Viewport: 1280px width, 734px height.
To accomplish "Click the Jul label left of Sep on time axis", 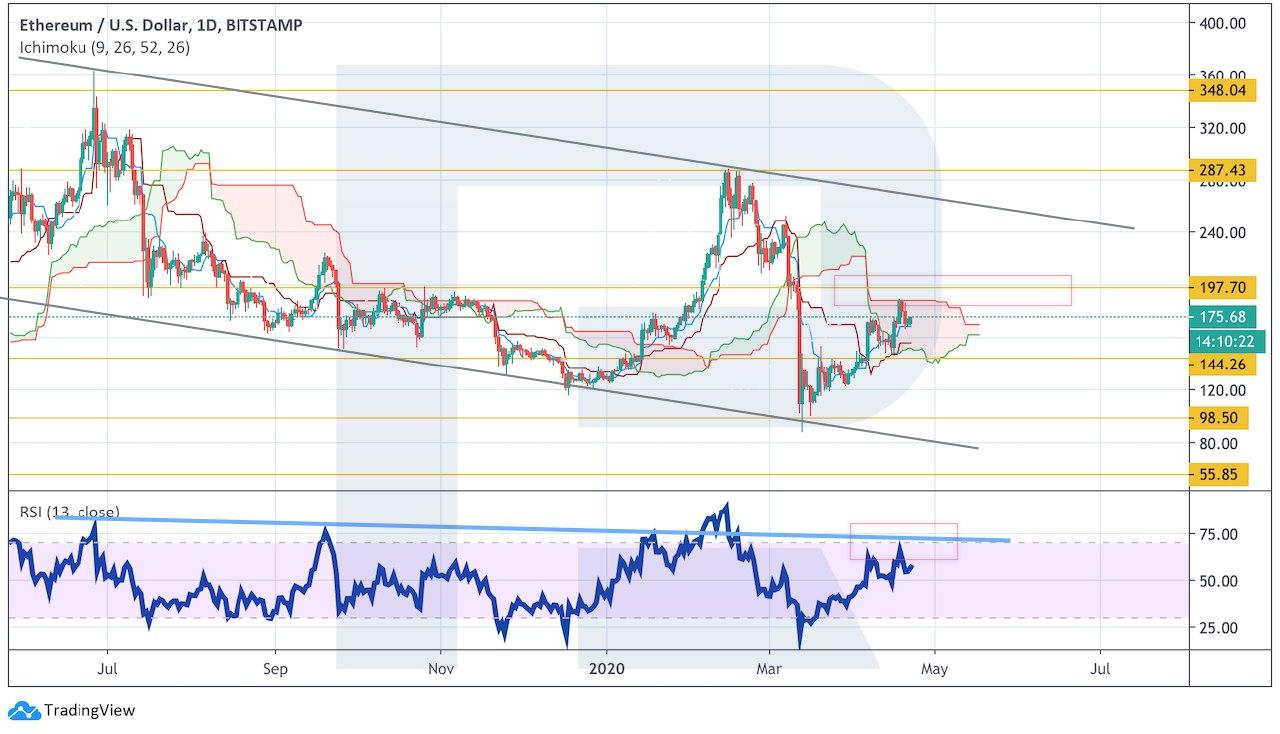I will tap(109, 667).
